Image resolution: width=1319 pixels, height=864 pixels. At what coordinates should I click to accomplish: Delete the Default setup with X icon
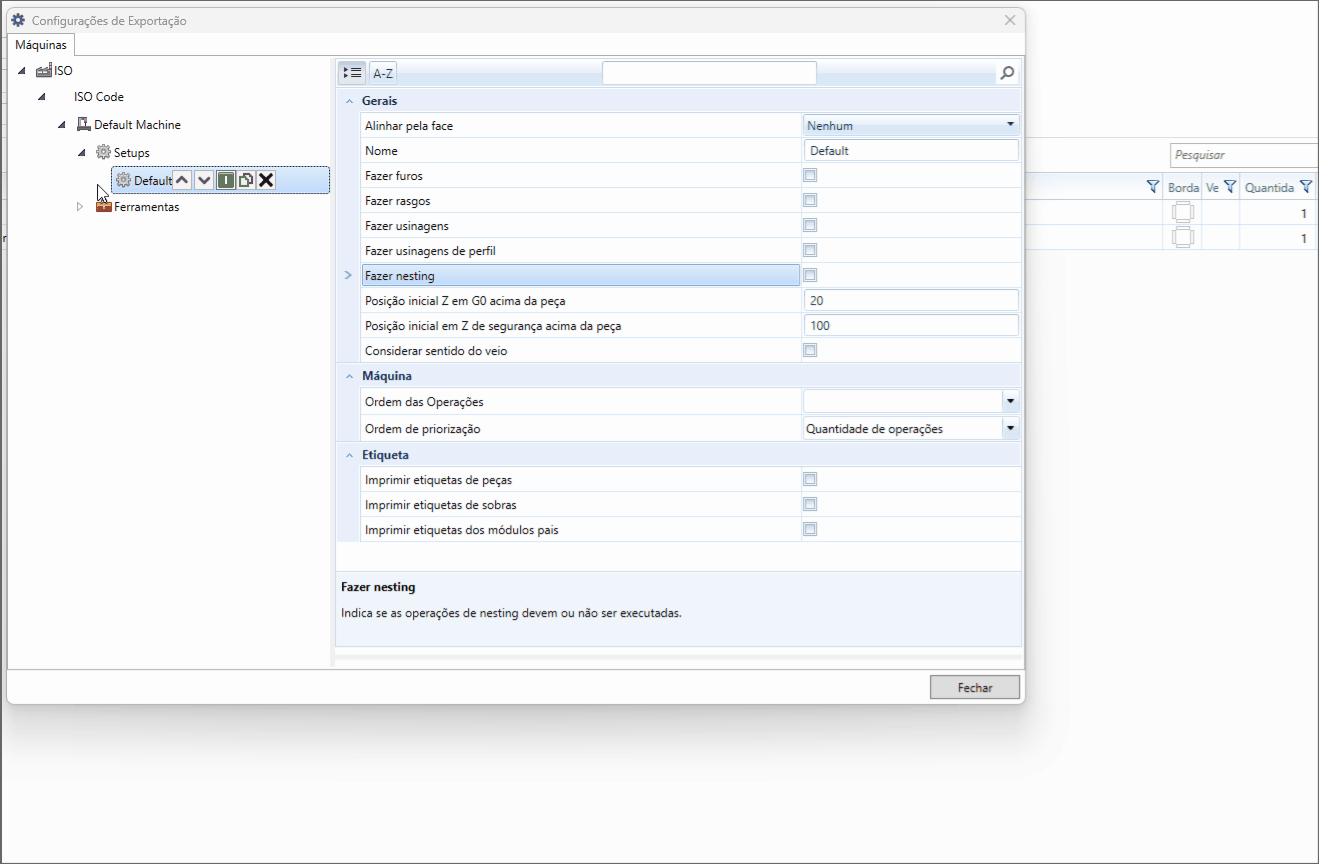[x=266, y=180]
